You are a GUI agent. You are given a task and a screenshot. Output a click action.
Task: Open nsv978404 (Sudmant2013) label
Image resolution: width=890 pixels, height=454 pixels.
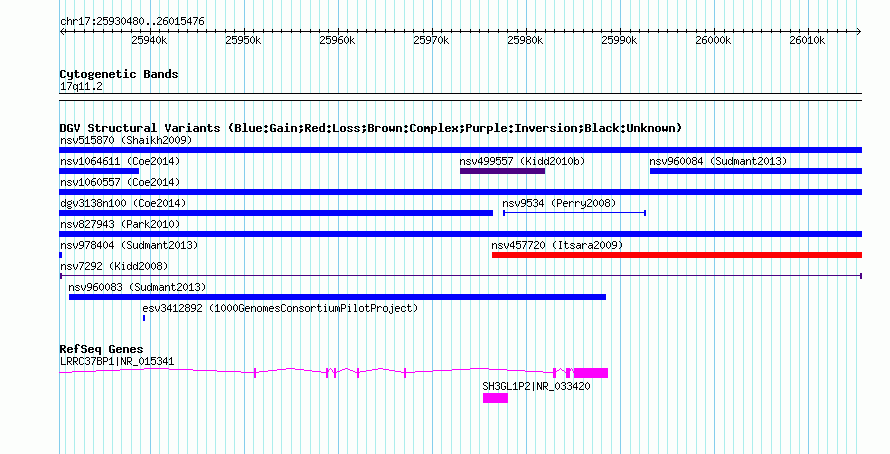point(129,245)
